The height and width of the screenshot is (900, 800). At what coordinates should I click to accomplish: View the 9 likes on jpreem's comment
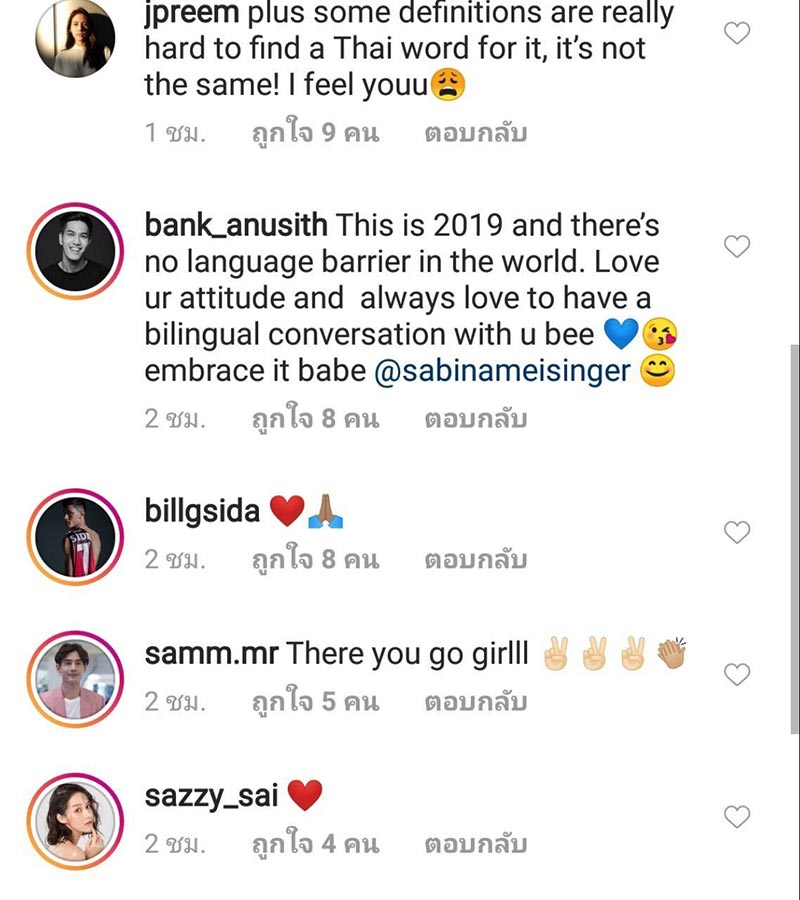(315, 133)
